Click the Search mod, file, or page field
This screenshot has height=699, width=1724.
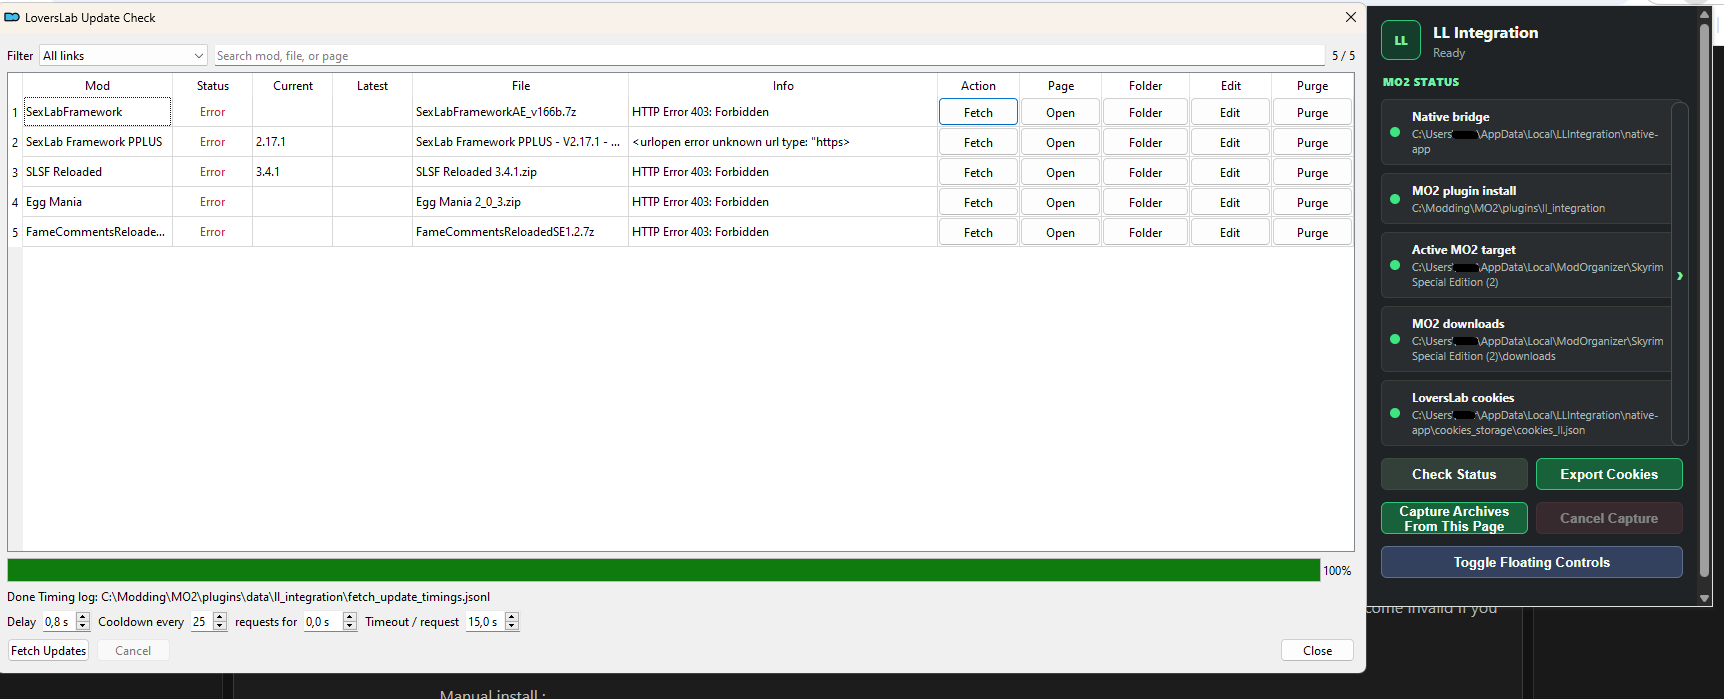[770, 56]
